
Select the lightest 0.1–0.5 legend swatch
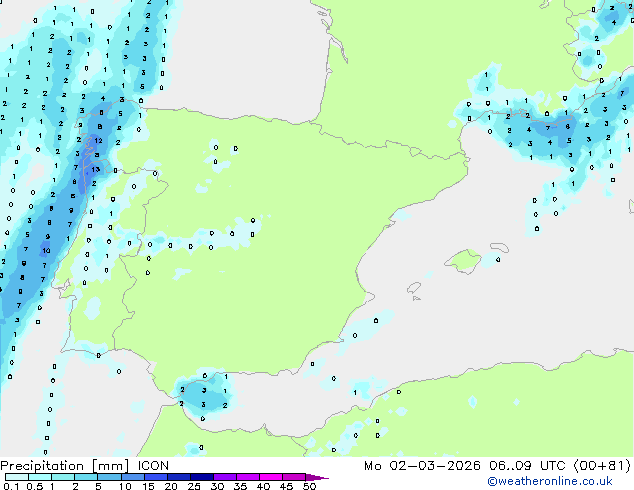click(x=17, y=477)
